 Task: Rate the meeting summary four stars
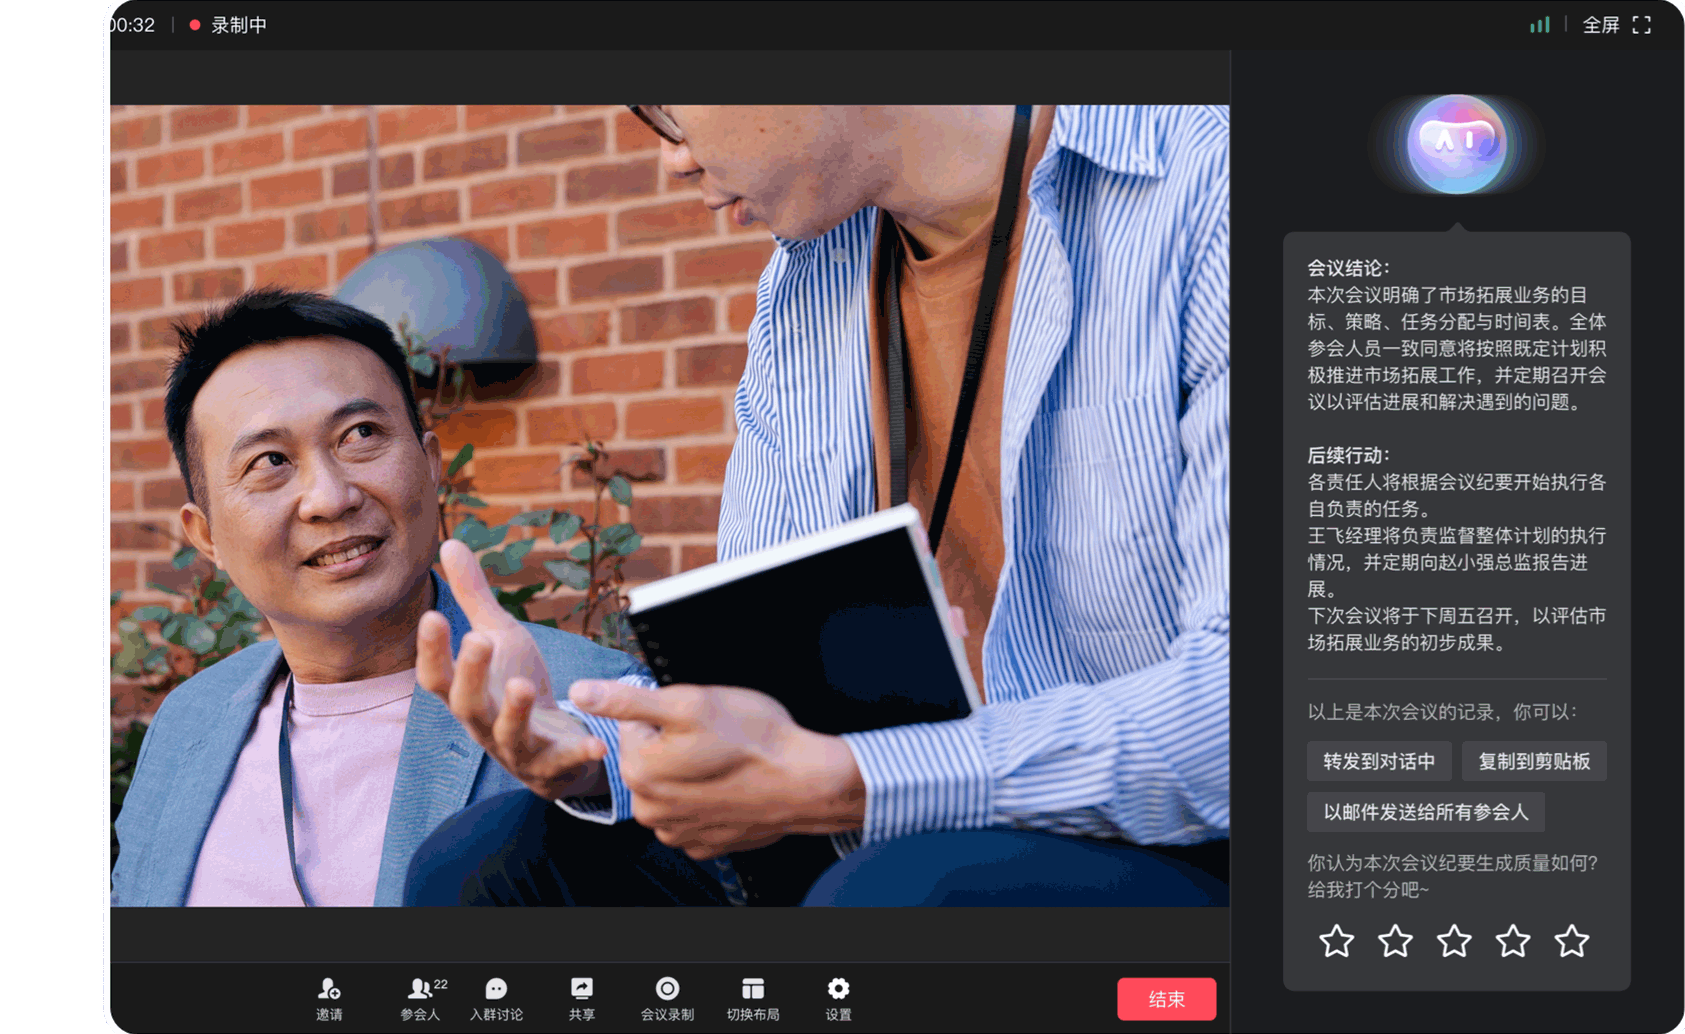1512,941
